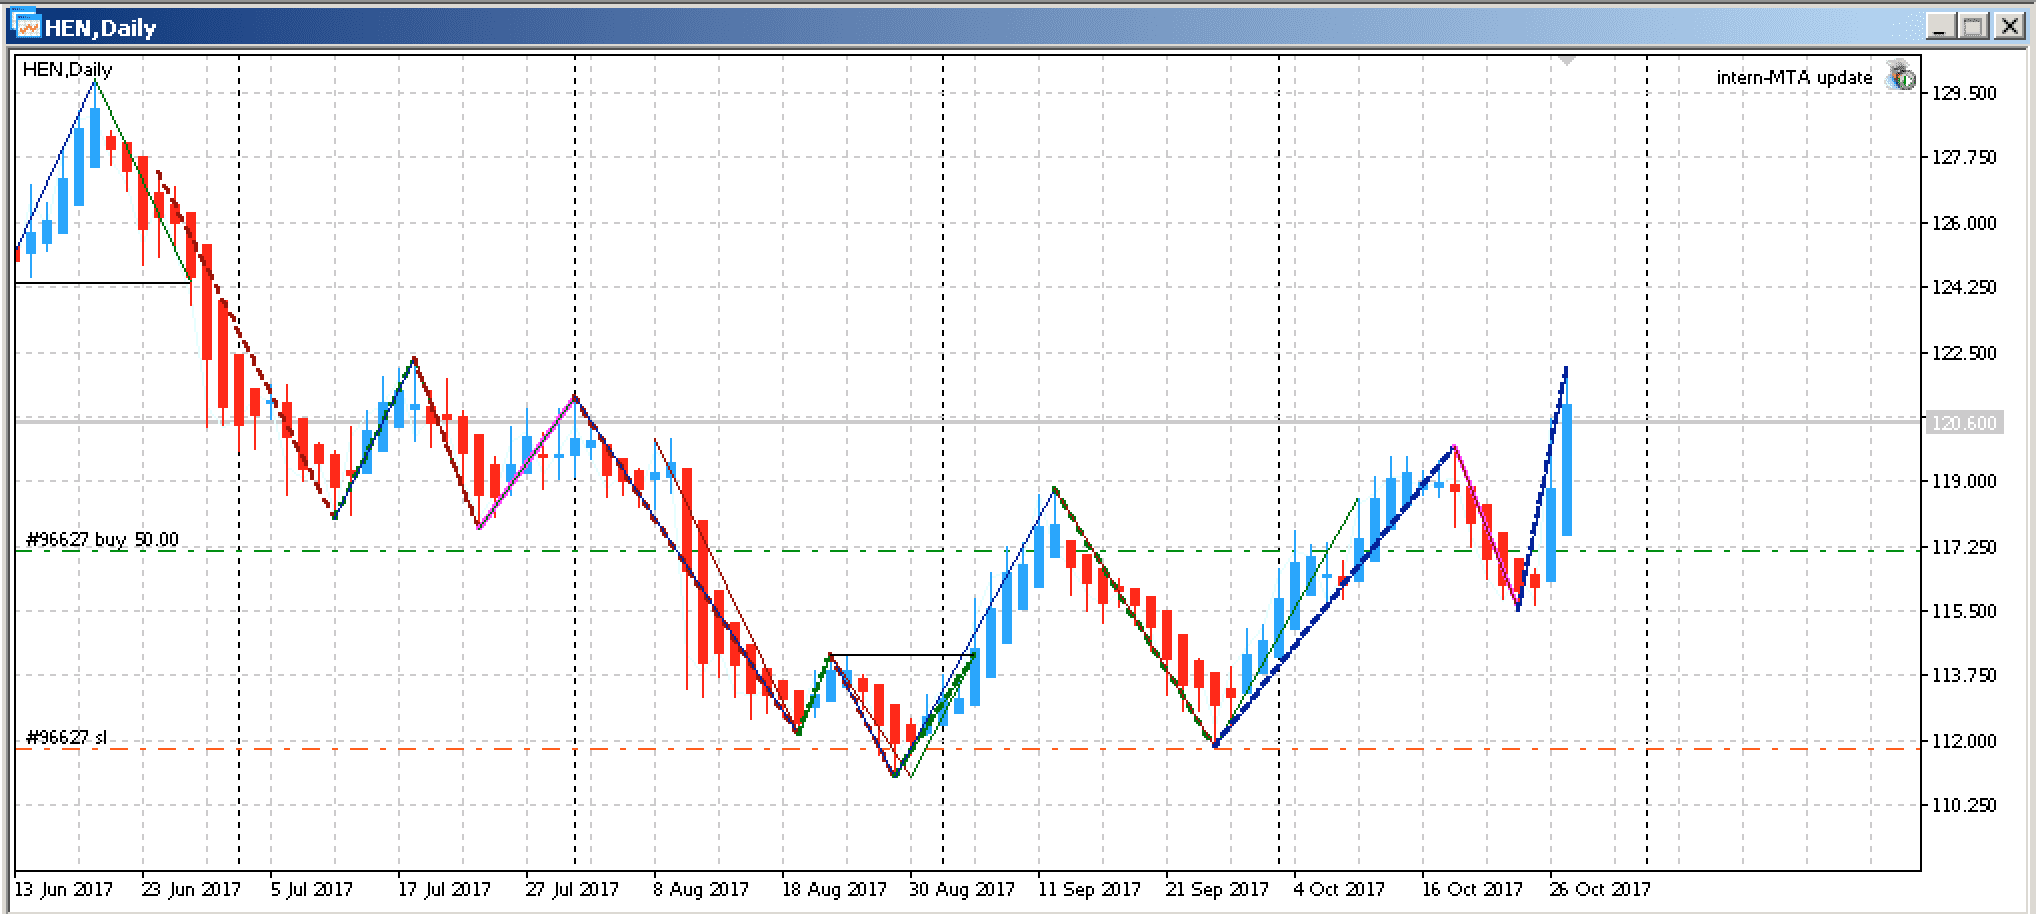Minimize the HEN,Daily chart window
Screen dimensions: 2038x914
(x=1940, y=26)
